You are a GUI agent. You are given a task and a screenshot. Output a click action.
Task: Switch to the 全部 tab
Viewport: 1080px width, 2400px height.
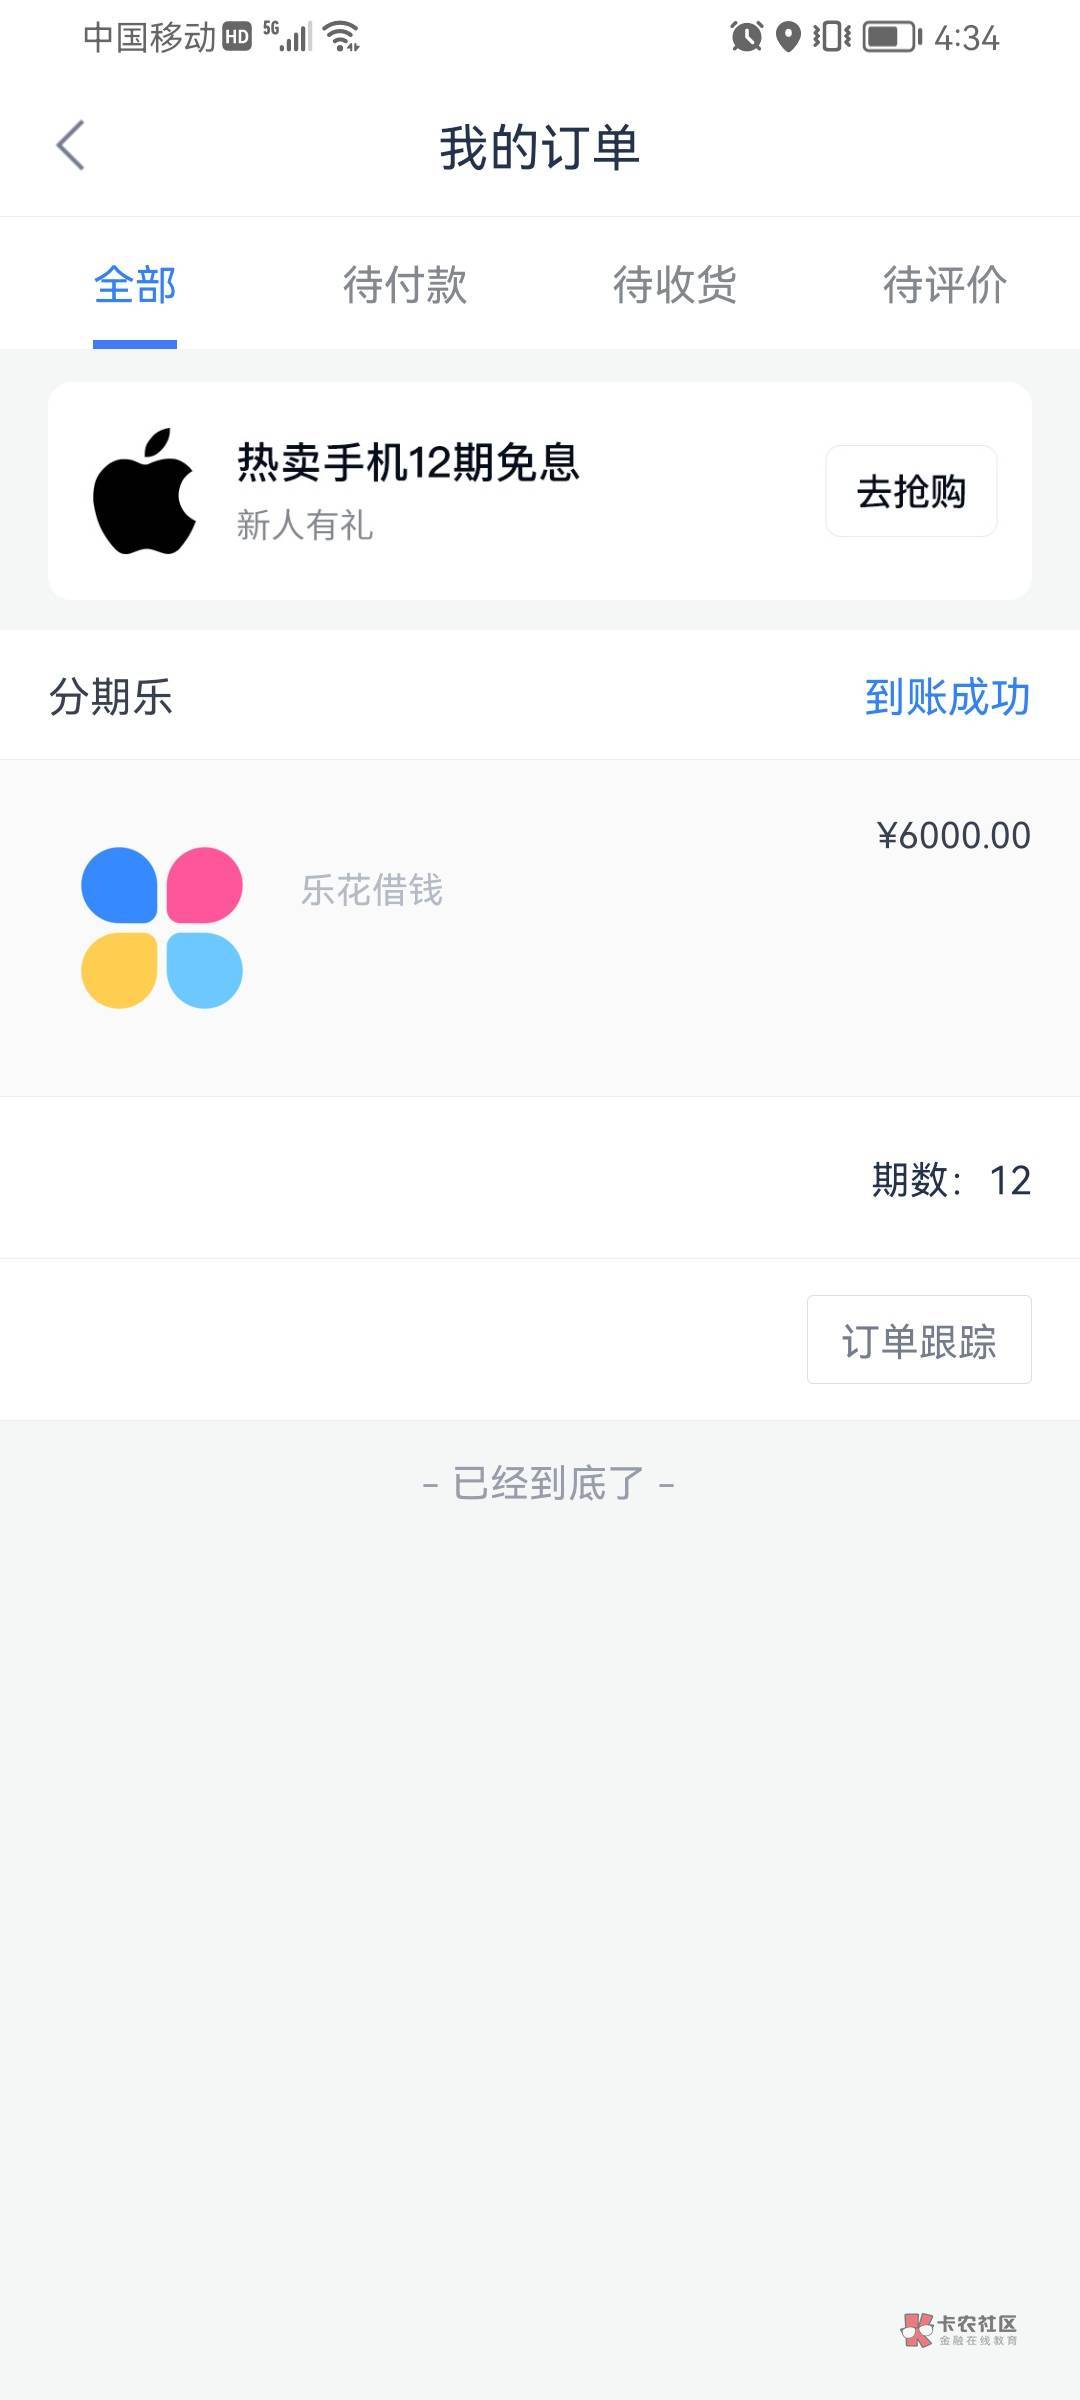135,285
